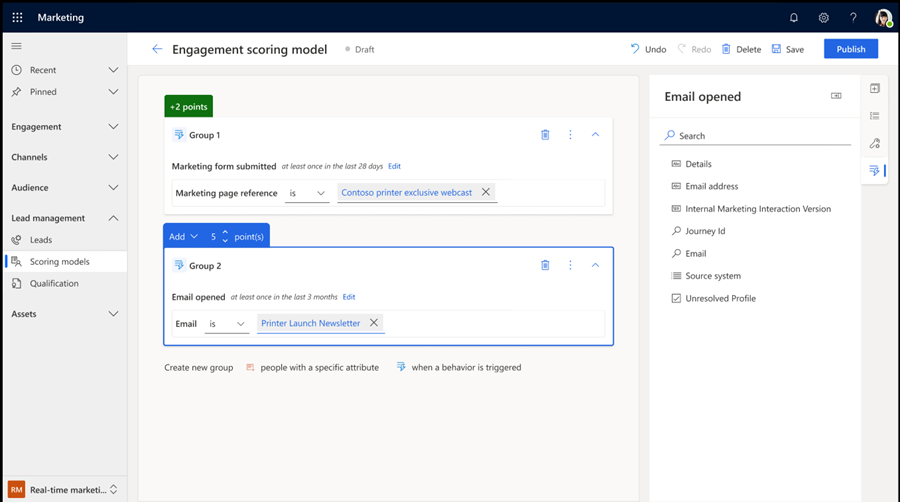Viewport: 900px width, 502px height.
Task: Switch the Real-time marketing area
Action: [x=63, y=489]
